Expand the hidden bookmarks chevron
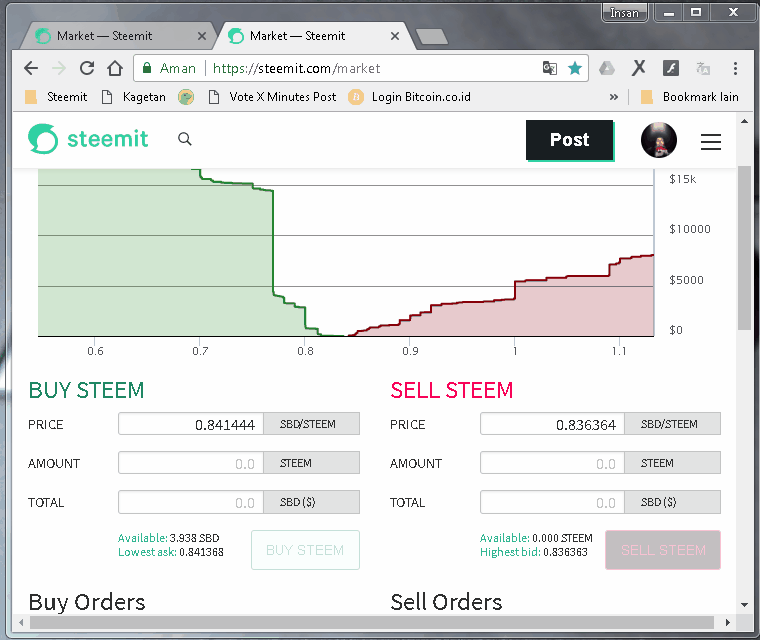The height and width of the screenshot is (640, 760). (x=614, y=97)
